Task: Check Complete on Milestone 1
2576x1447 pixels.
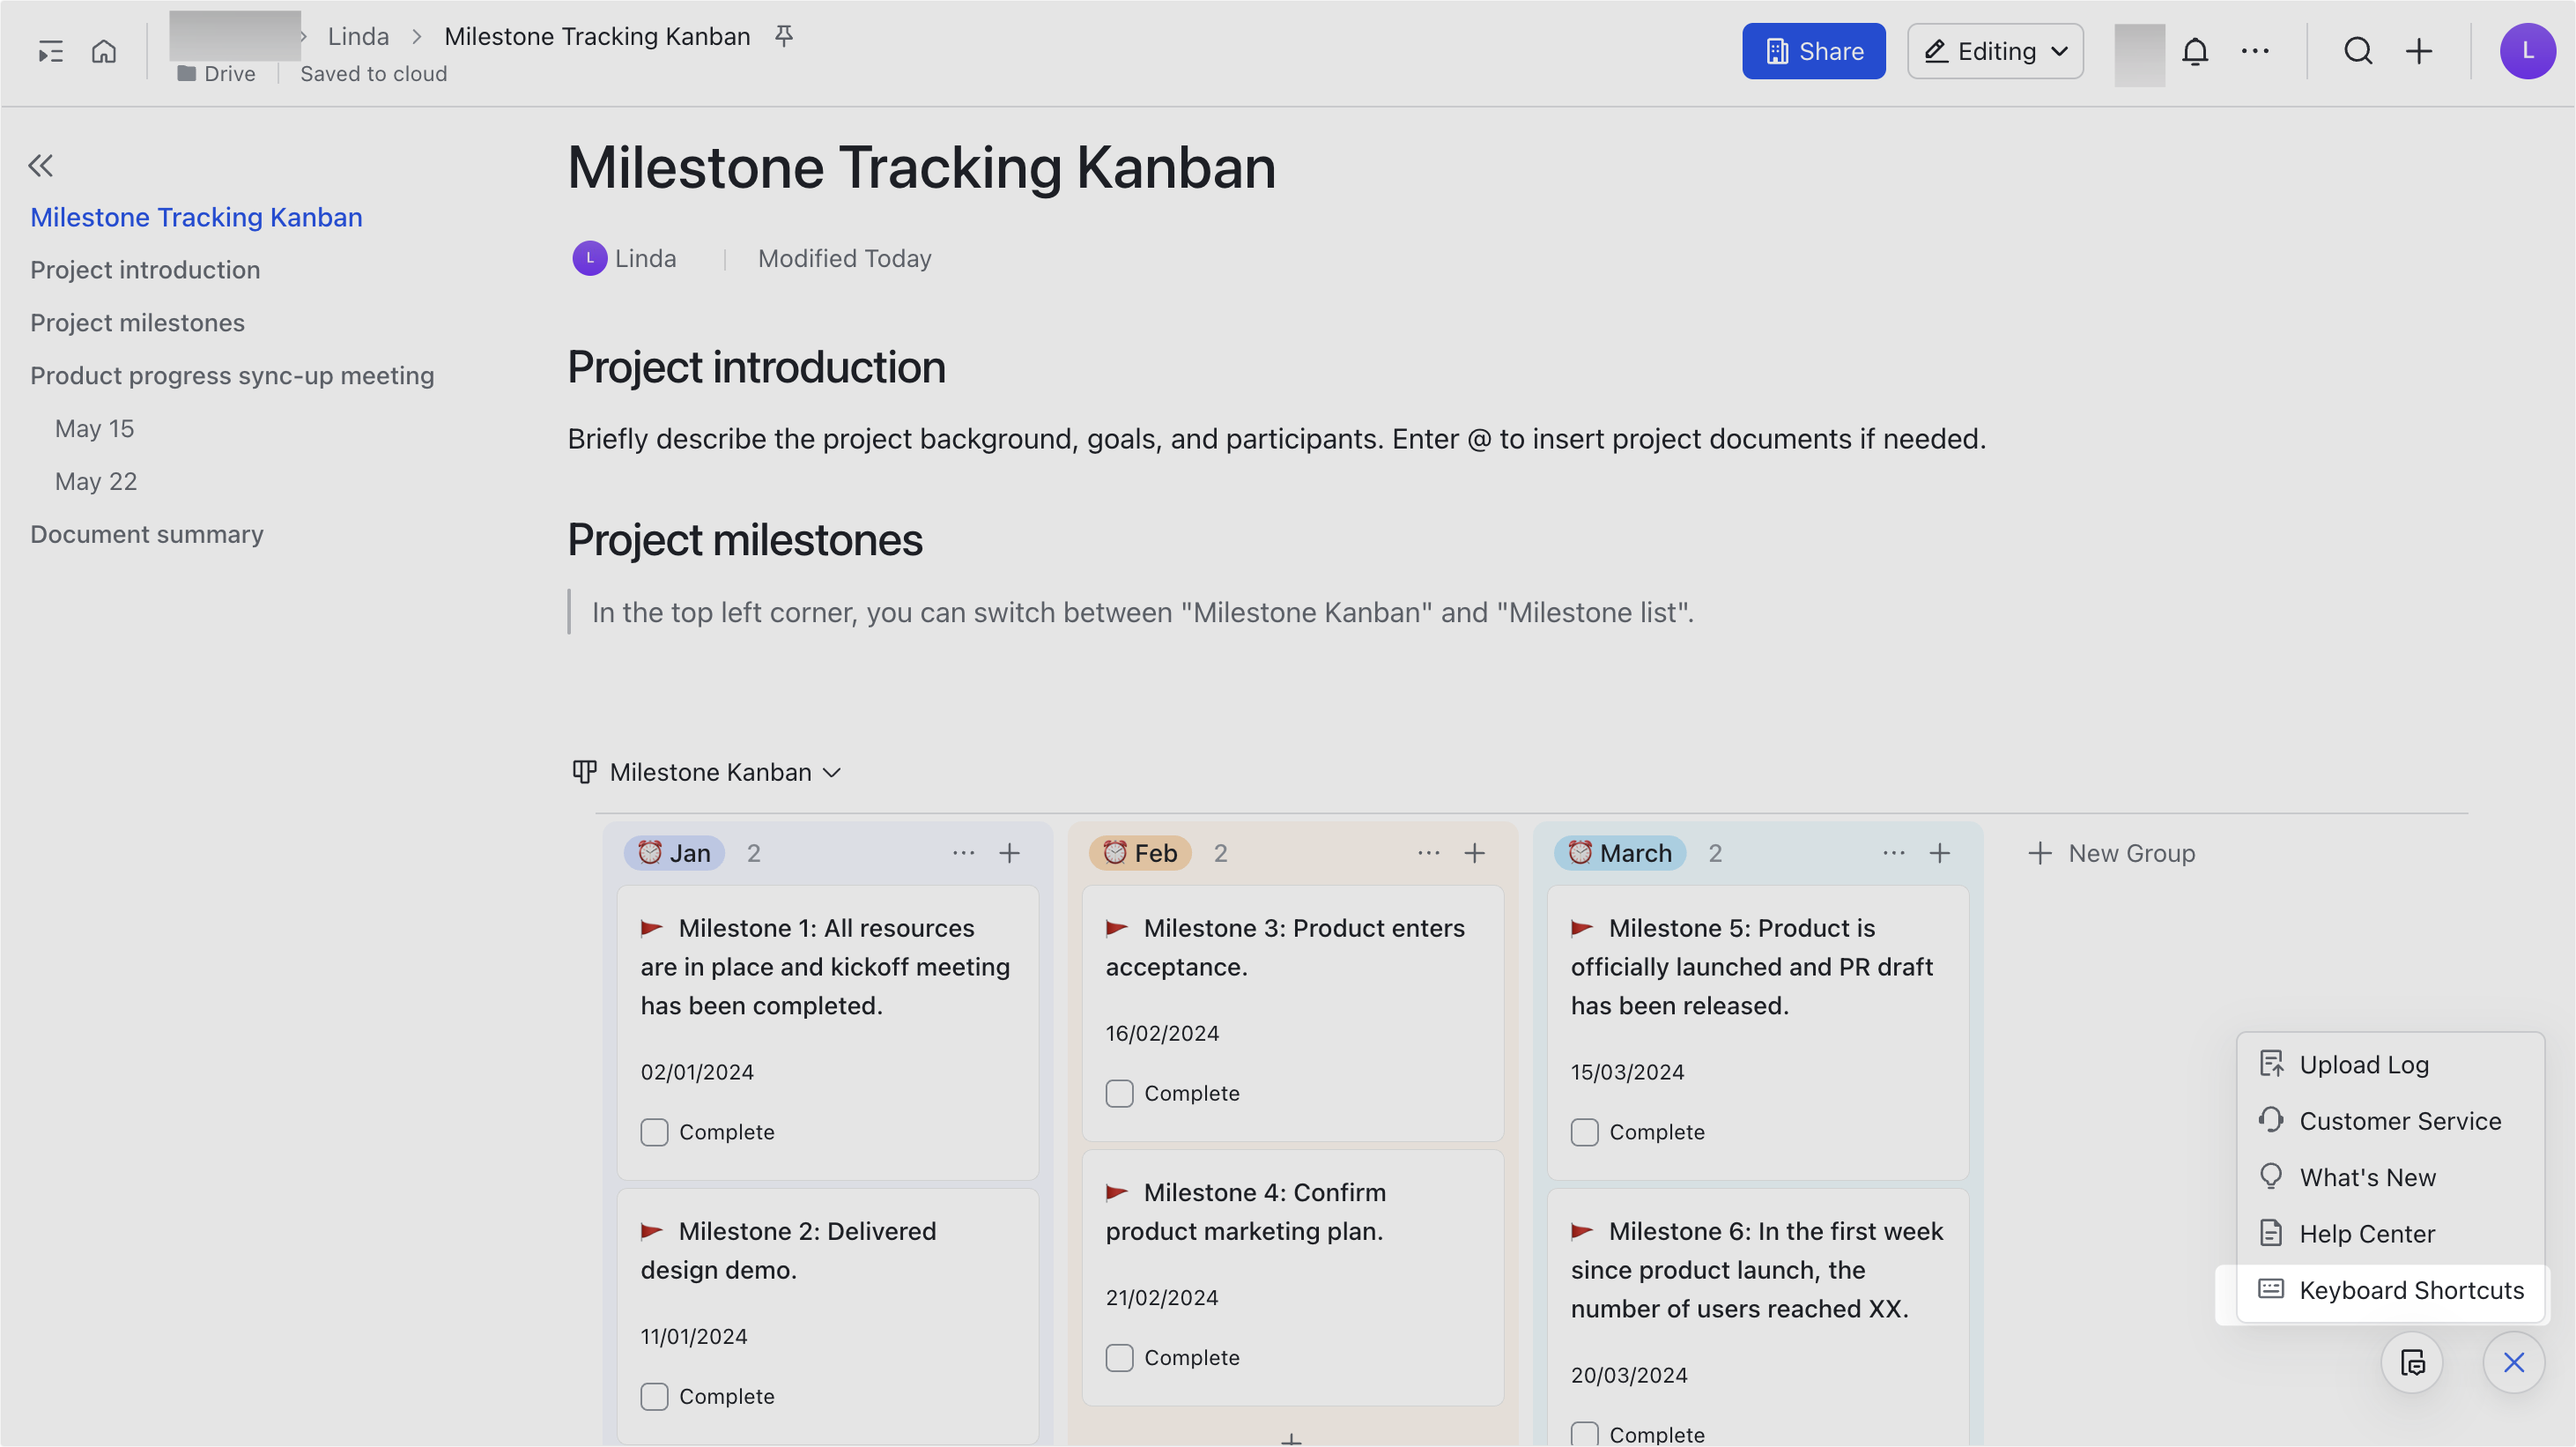Action: click(x=654, y=1132)
